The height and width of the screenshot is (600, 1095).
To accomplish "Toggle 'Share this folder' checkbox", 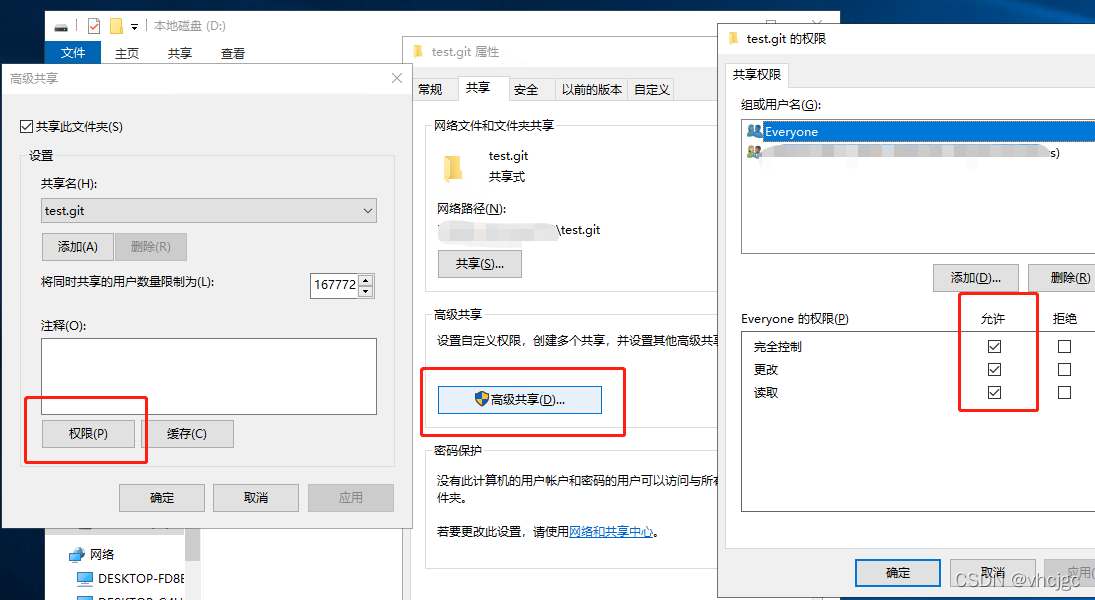I will pyautogui.click(x=27, y=126).
